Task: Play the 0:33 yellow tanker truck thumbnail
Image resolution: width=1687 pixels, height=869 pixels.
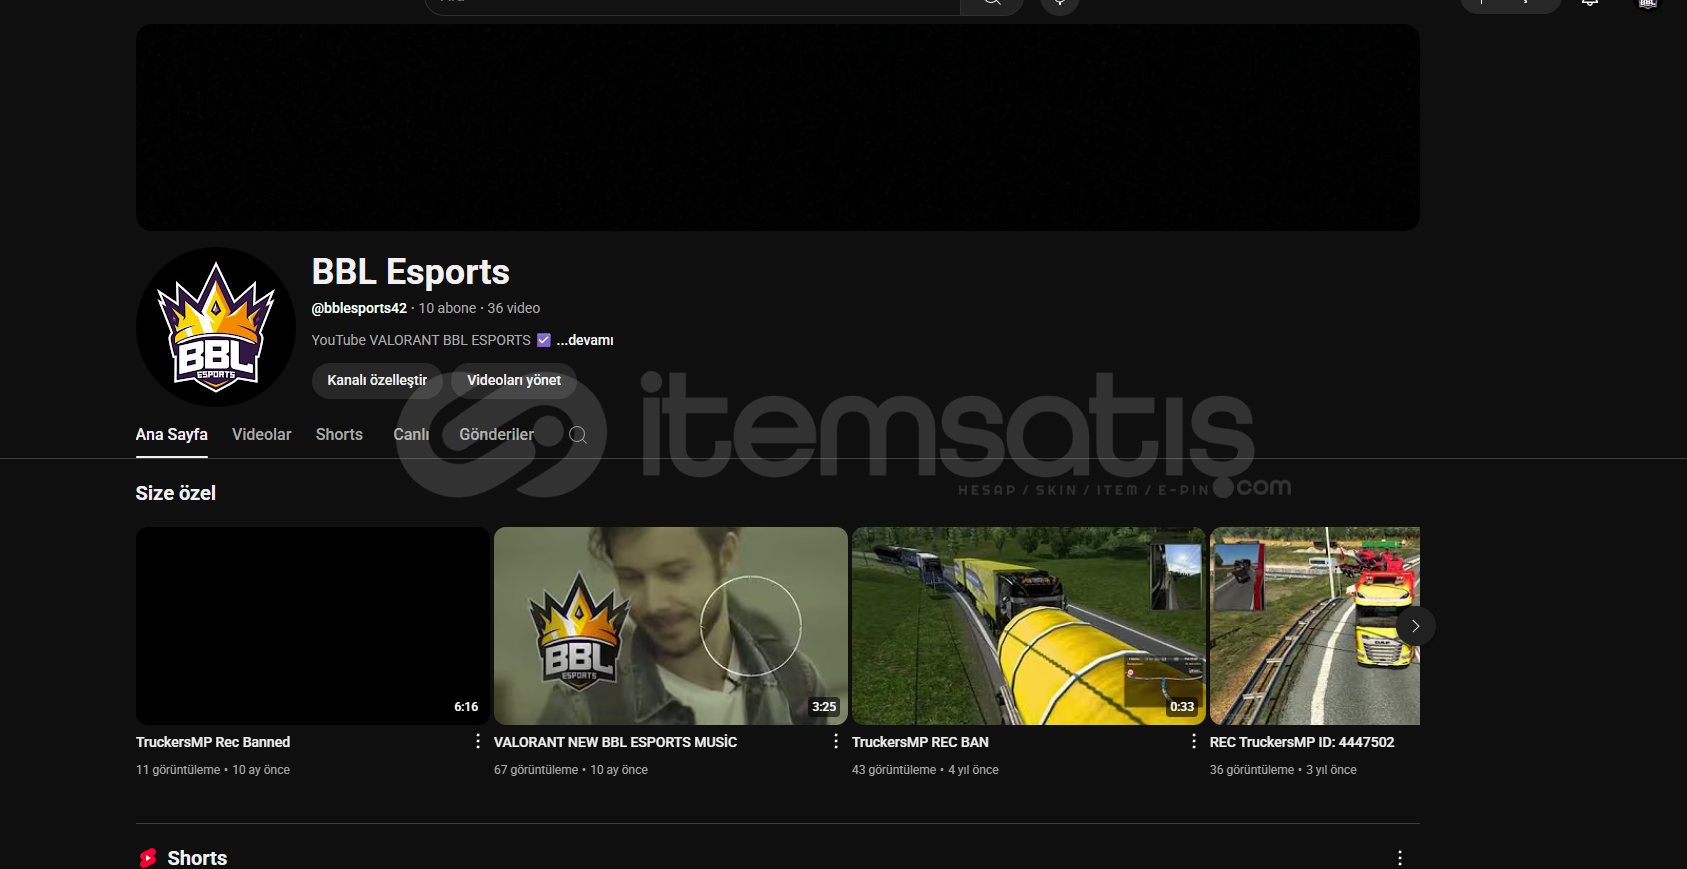Action: pos(1029,626)
